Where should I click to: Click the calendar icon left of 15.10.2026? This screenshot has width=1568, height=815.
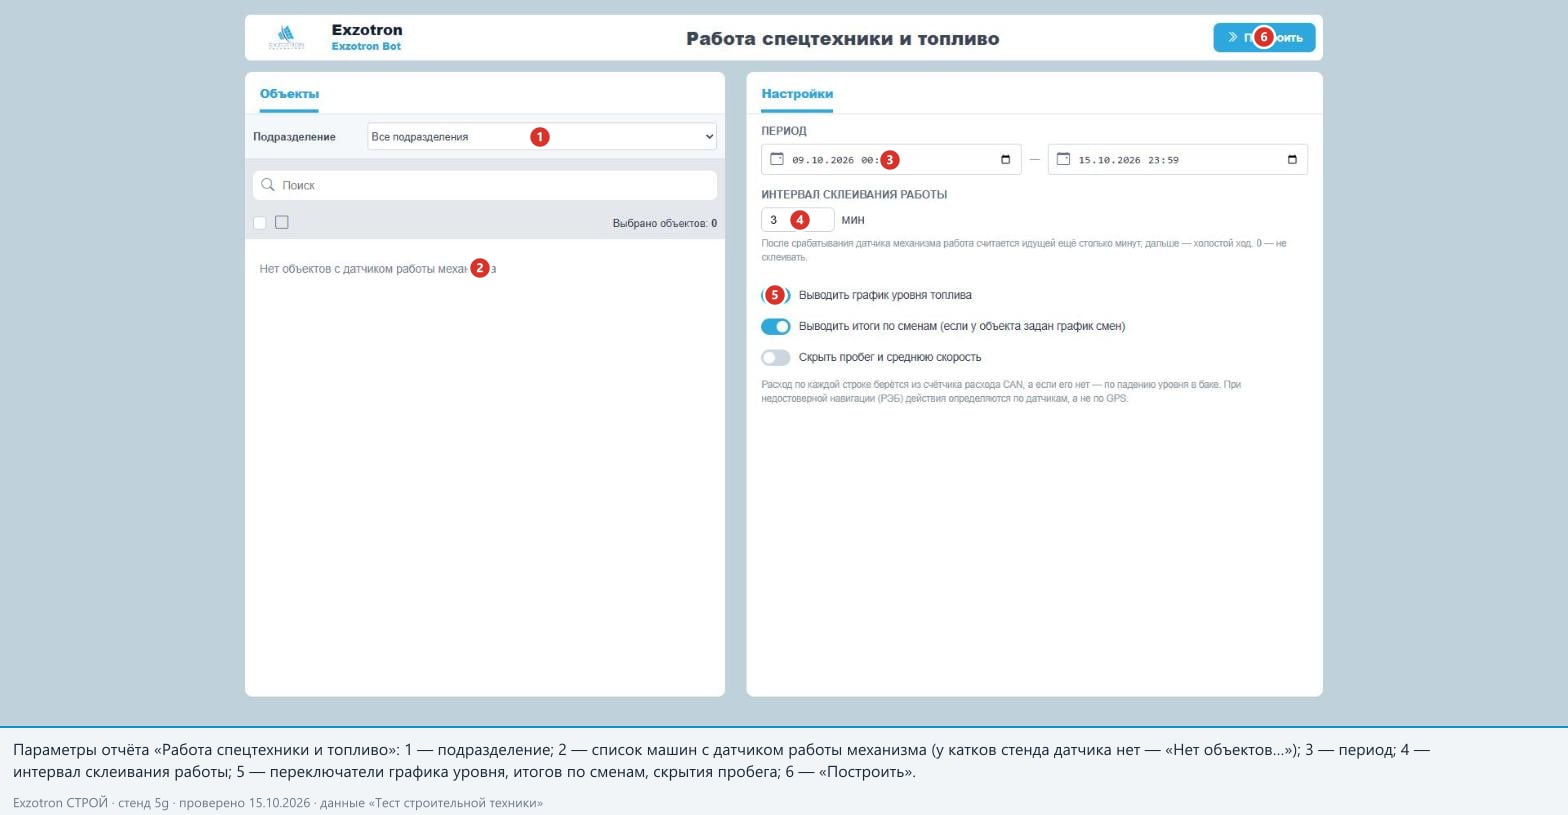point(1063,159)
